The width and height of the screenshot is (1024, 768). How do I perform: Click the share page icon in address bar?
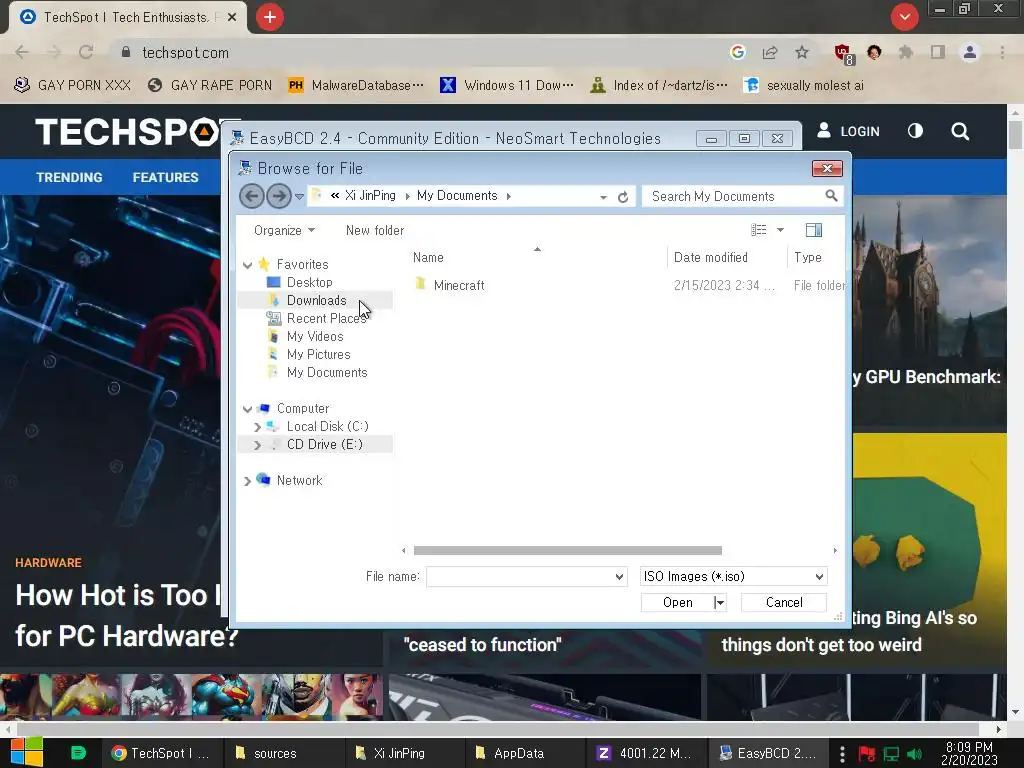pyautogui.click(x=770, y=52)
